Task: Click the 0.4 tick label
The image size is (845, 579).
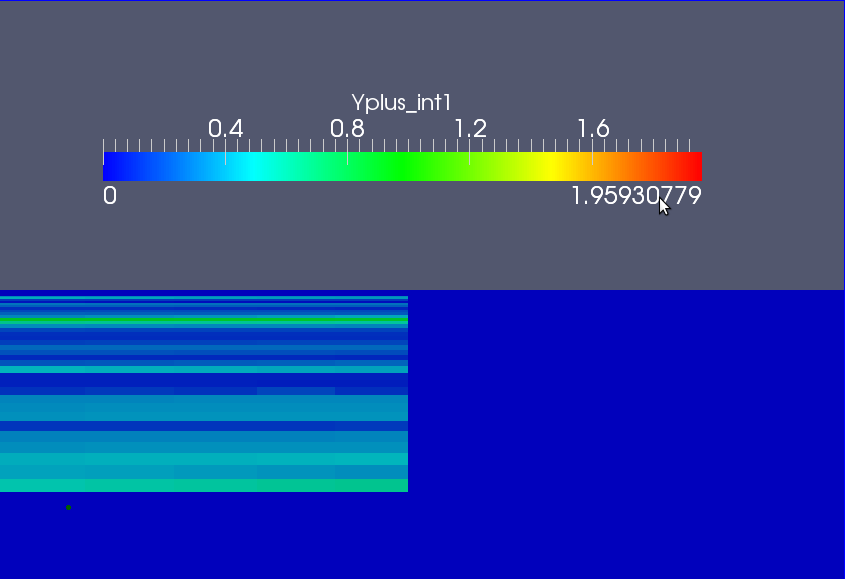Action: [x=225, y=129]
